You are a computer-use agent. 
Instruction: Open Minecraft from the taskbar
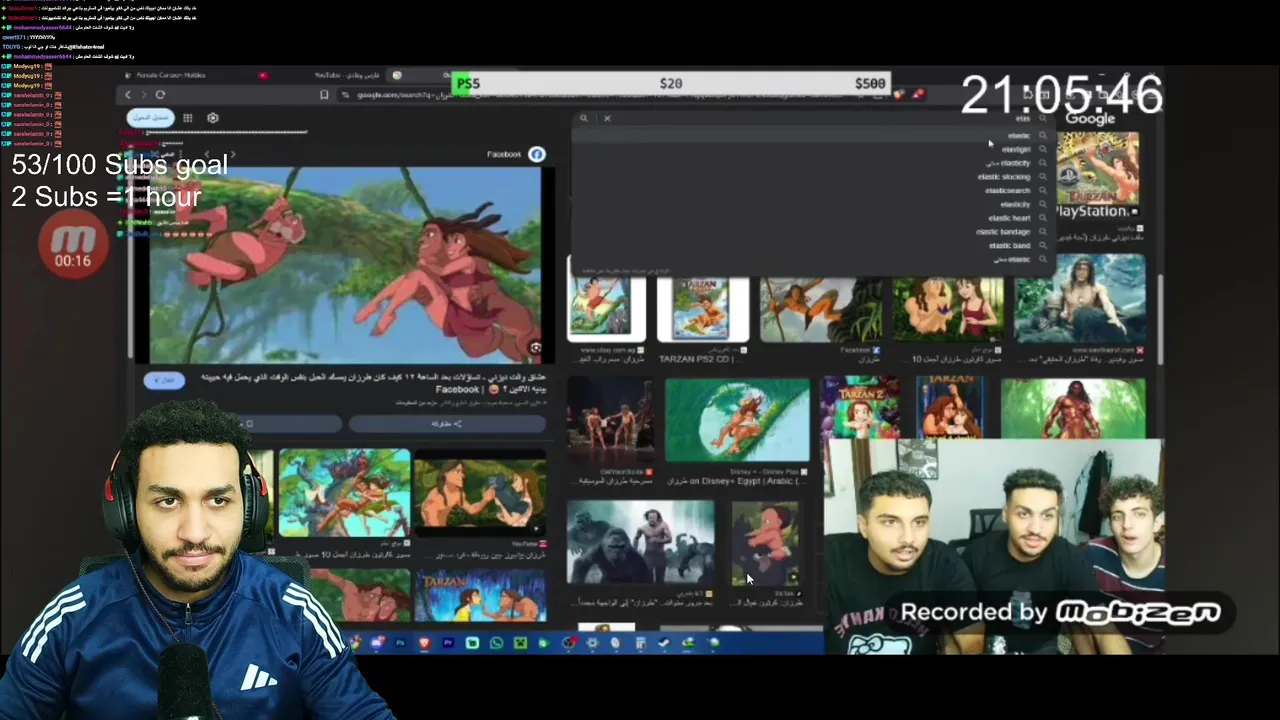click(x=520, y=643)
